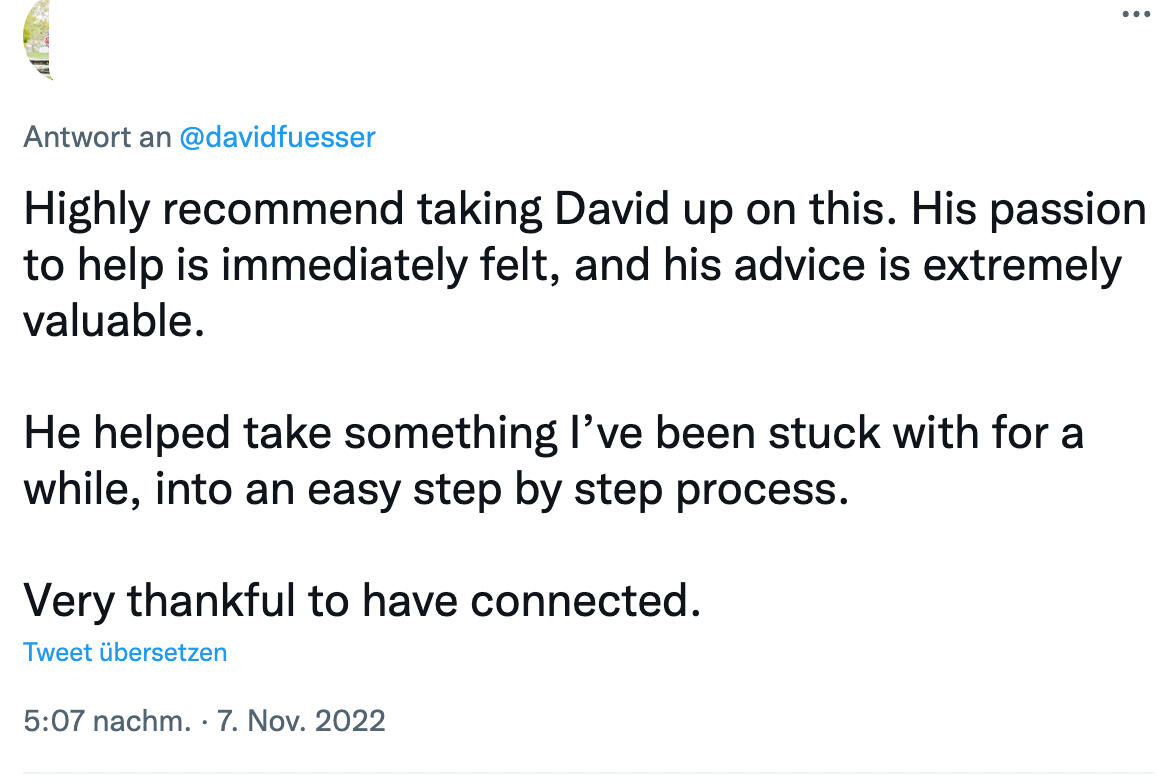1158x784 pixels.
Task: Tap the blue translate link below the tweet
Action: [125, 652]
